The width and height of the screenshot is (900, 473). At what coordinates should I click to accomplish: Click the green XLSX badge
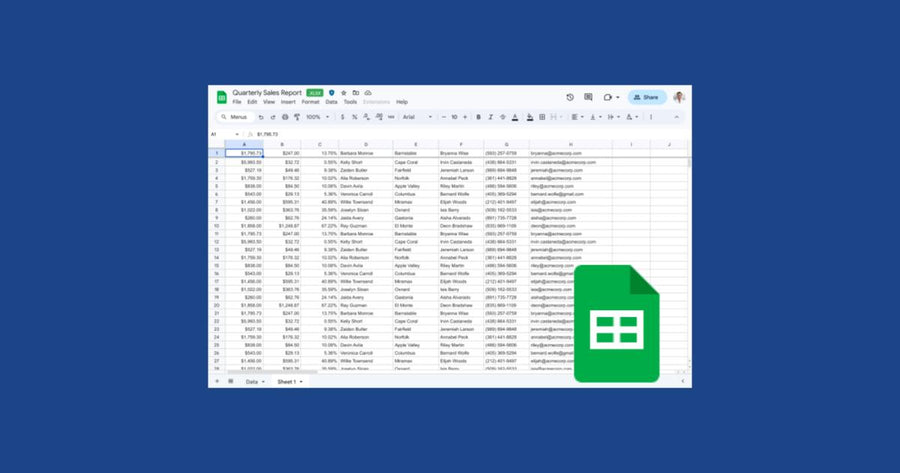[x=315, y=93]
